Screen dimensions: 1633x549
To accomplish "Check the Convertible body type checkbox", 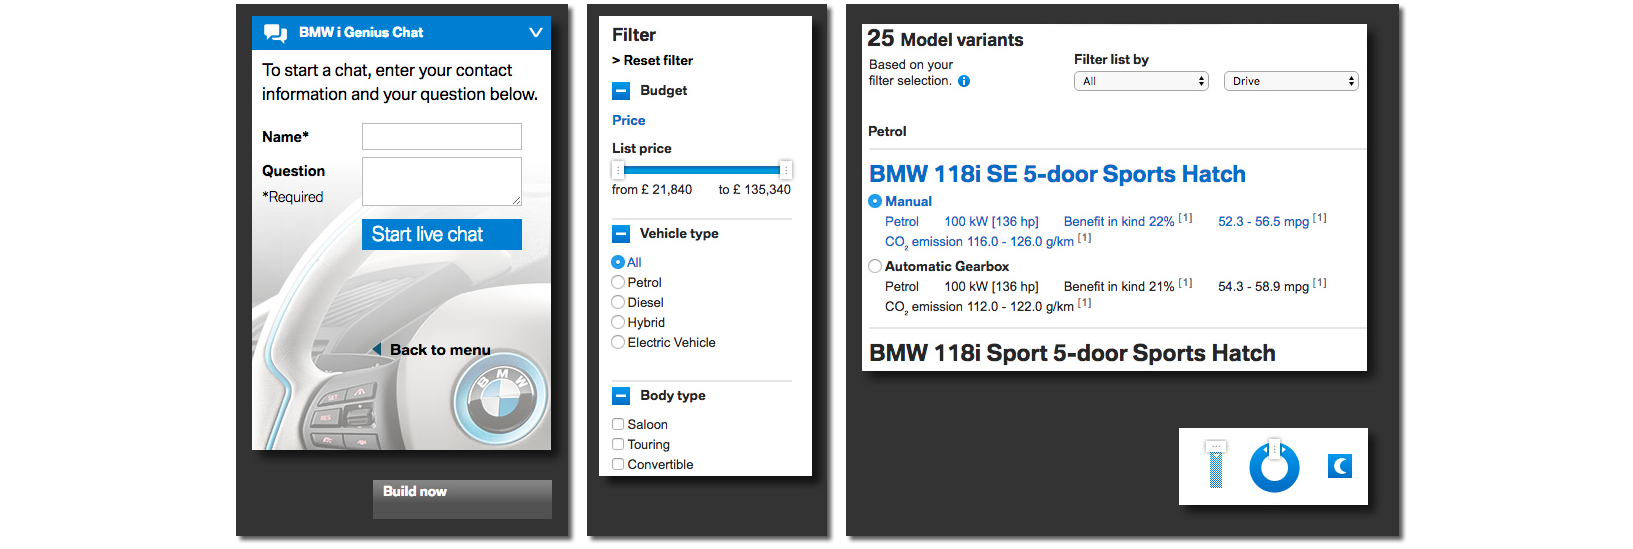I will (618, 464).
